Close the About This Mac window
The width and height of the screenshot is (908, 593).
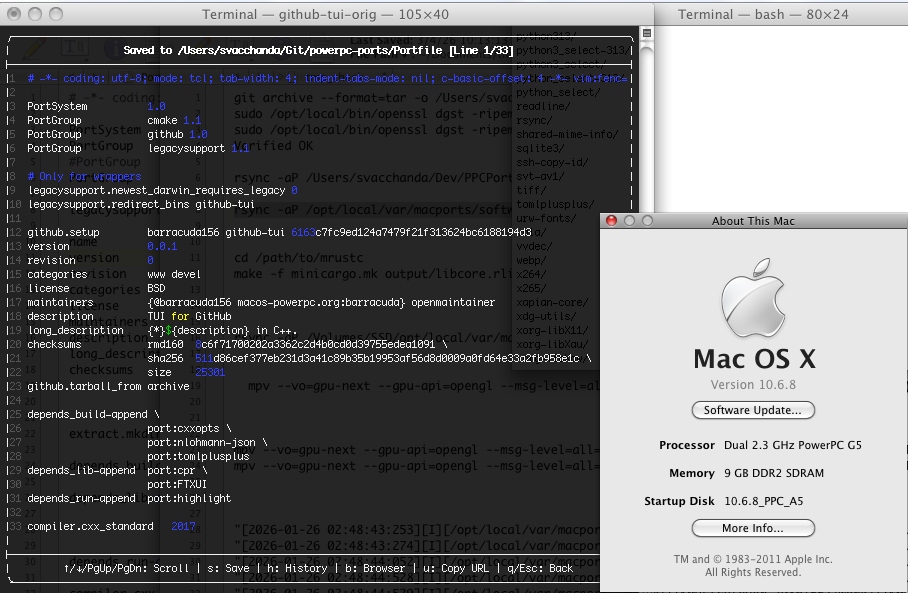coord(611,221)
